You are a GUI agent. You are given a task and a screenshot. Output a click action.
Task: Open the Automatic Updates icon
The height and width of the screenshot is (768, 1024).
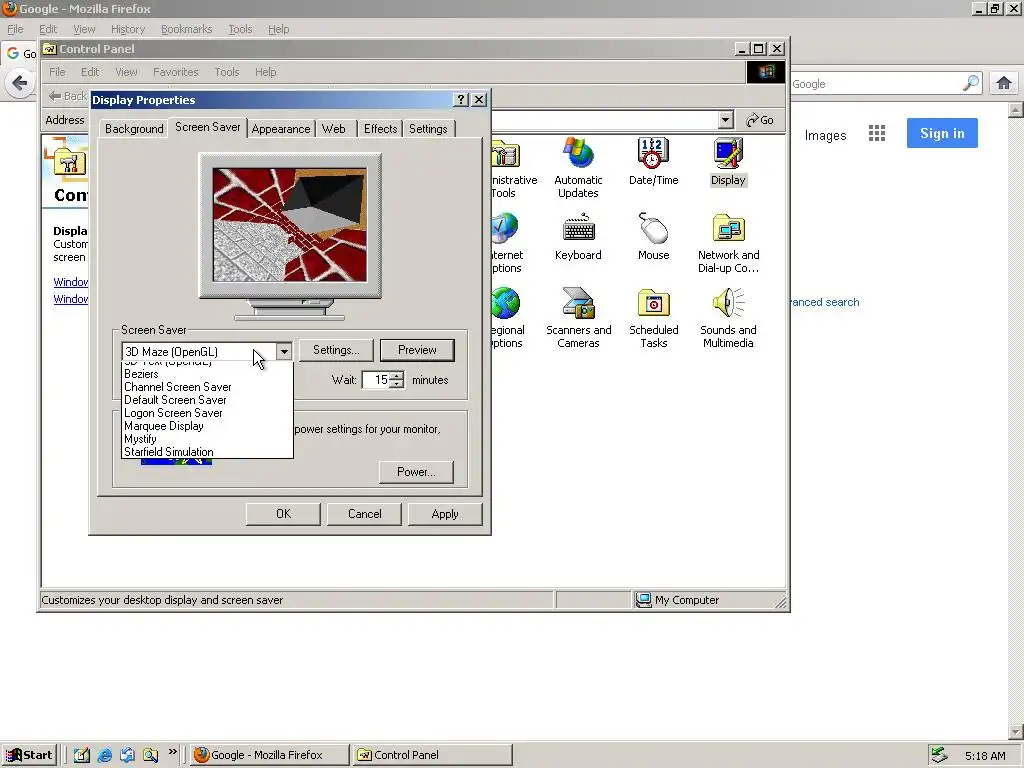click(578, 167)
